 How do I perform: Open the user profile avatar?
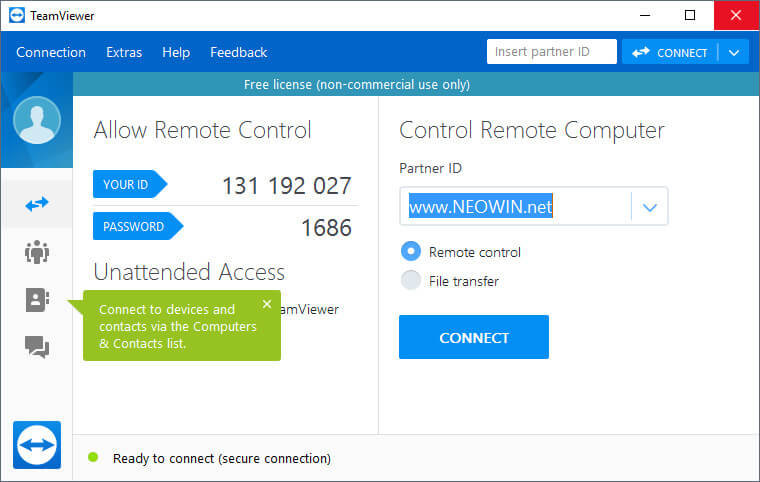tap(37, 120)
